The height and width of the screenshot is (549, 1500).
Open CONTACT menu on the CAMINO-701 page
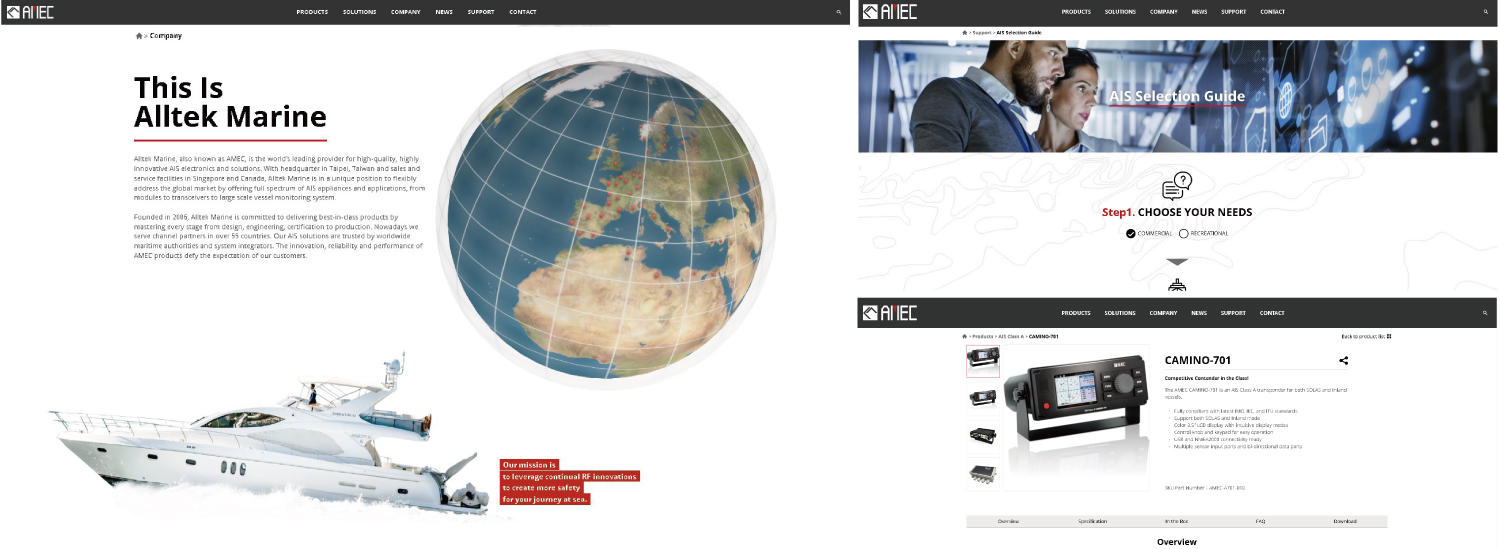pyautogui.click(x=1273, y=313)
